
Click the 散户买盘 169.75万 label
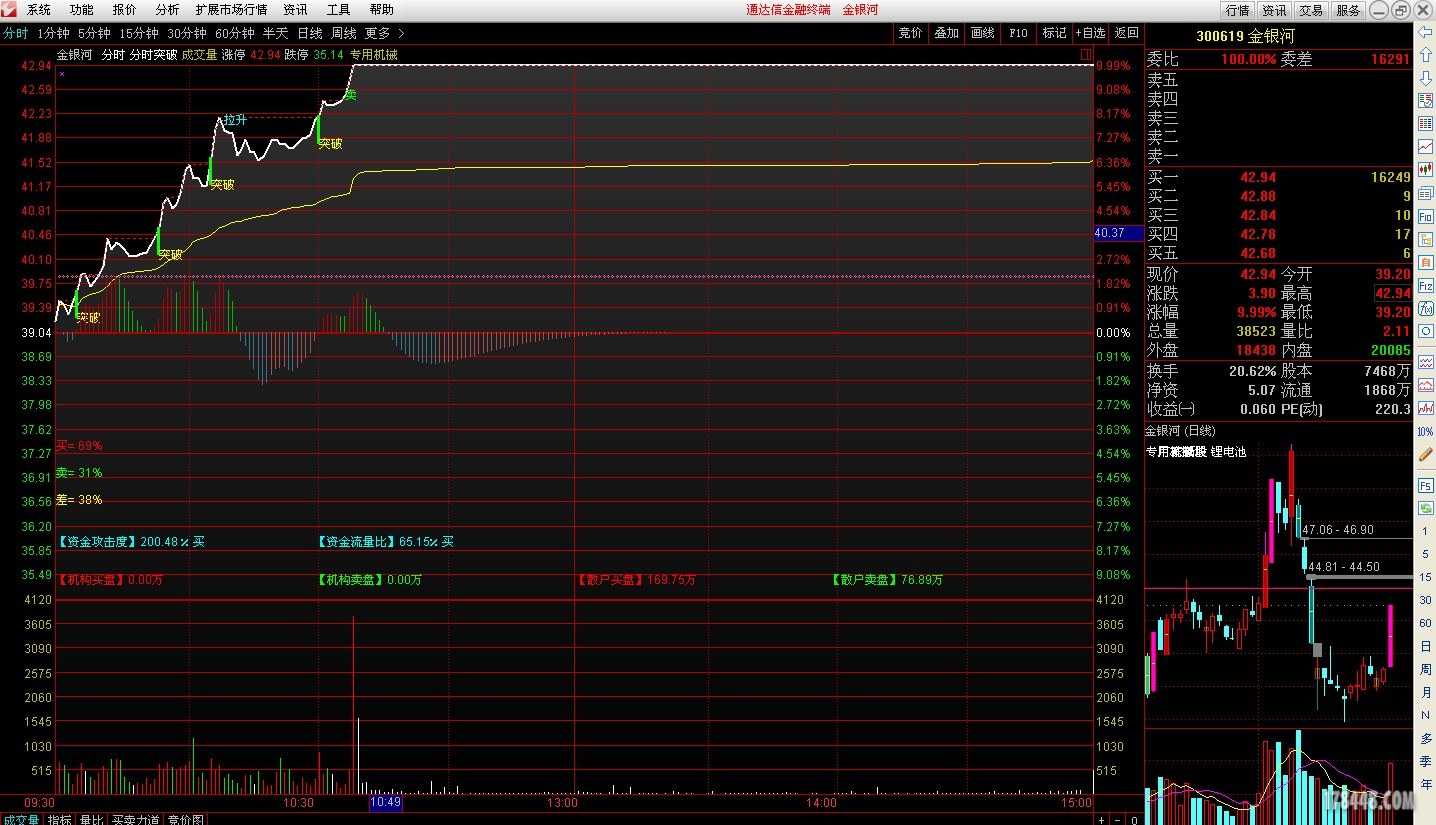point(636,579)
